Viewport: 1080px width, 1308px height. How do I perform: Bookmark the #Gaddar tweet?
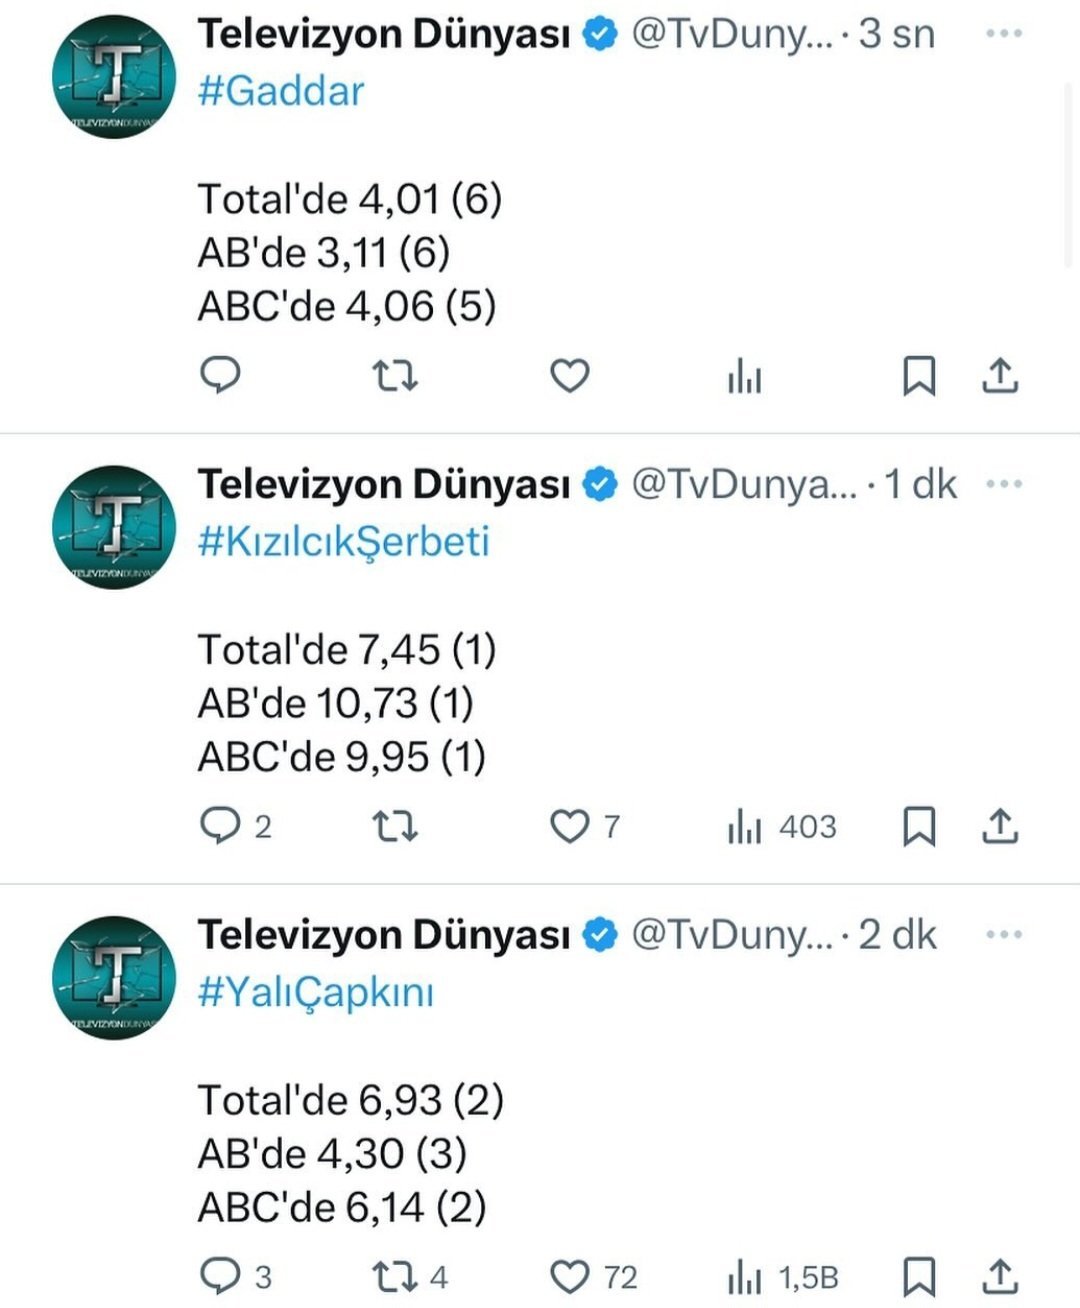coord(919,376)
